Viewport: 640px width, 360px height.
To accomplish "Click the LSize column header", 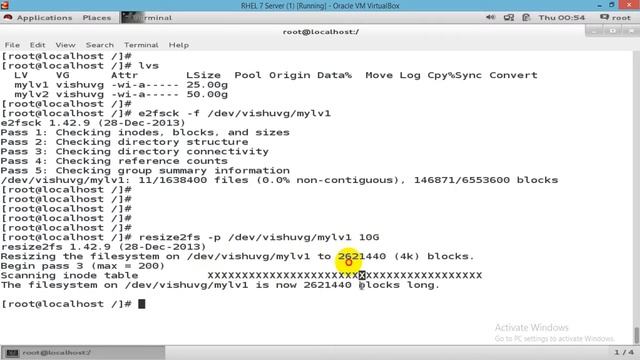I will [203, 76].
